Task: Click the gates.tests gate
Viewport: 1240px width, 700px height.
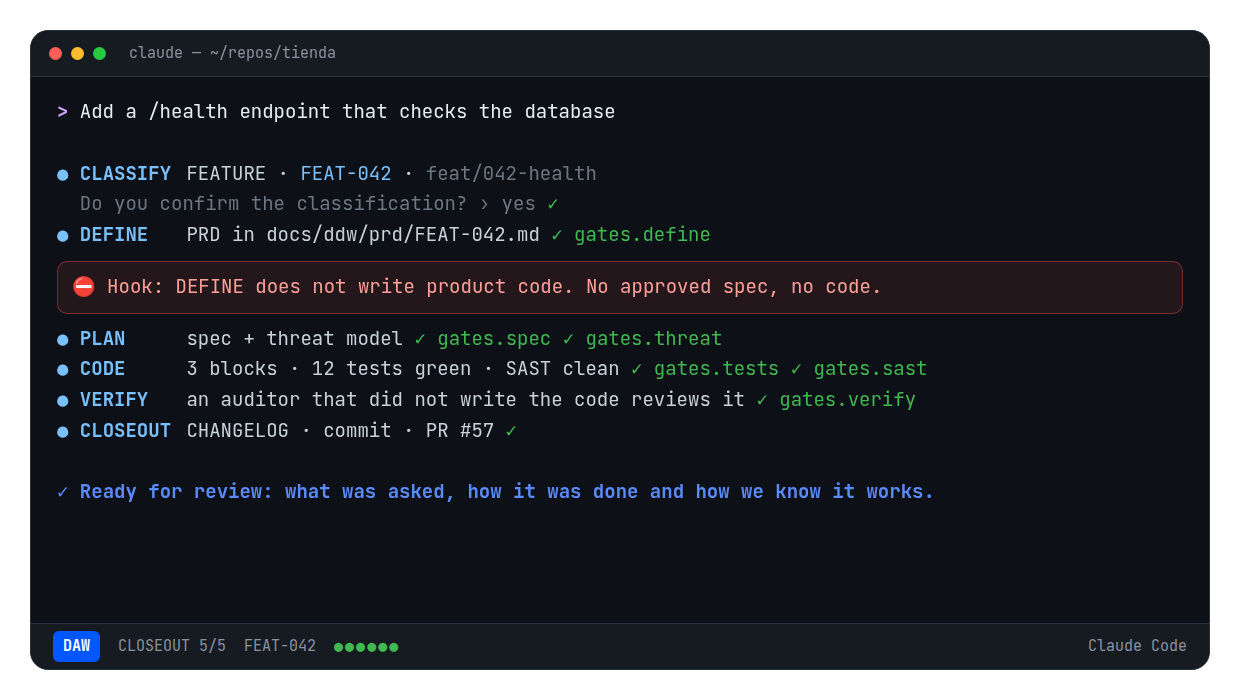Action: 716,369
